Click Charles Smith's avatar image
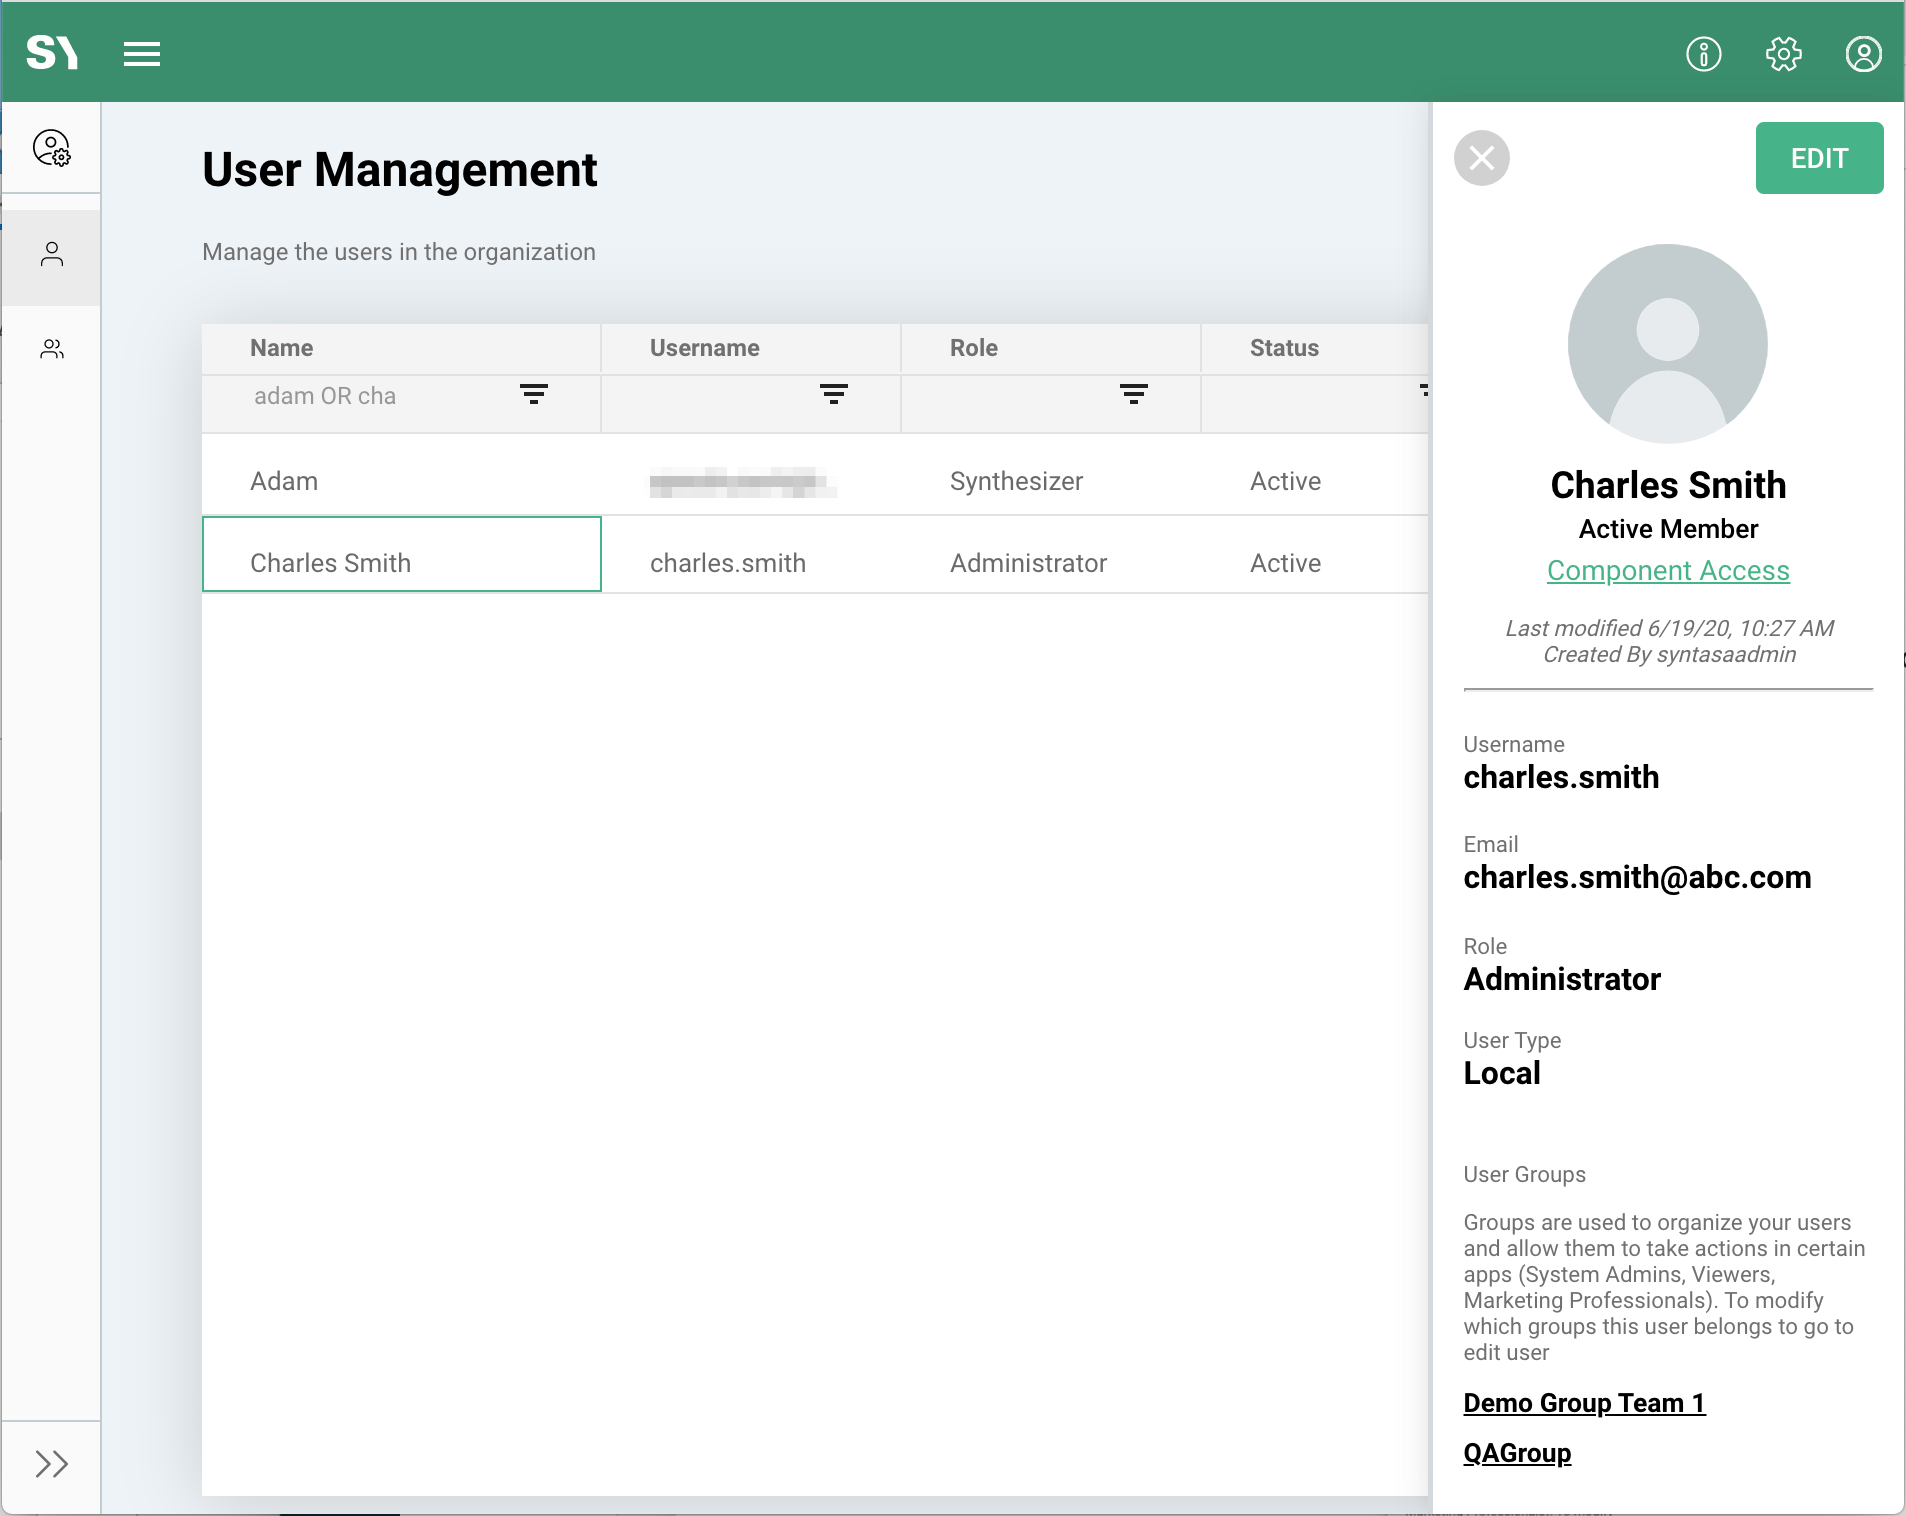This screenshot has width=1906, height=1516. click(x=1665, y=342)
